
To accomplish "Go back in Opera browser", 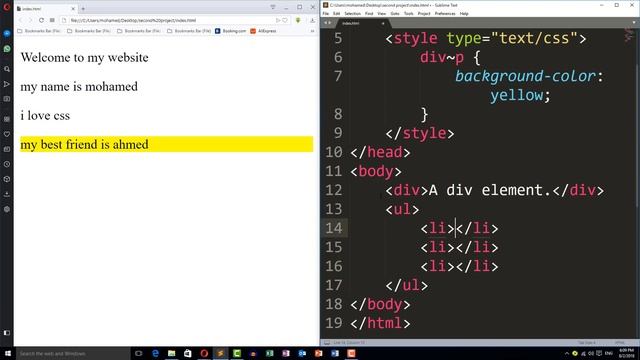I will click(21, 20).
